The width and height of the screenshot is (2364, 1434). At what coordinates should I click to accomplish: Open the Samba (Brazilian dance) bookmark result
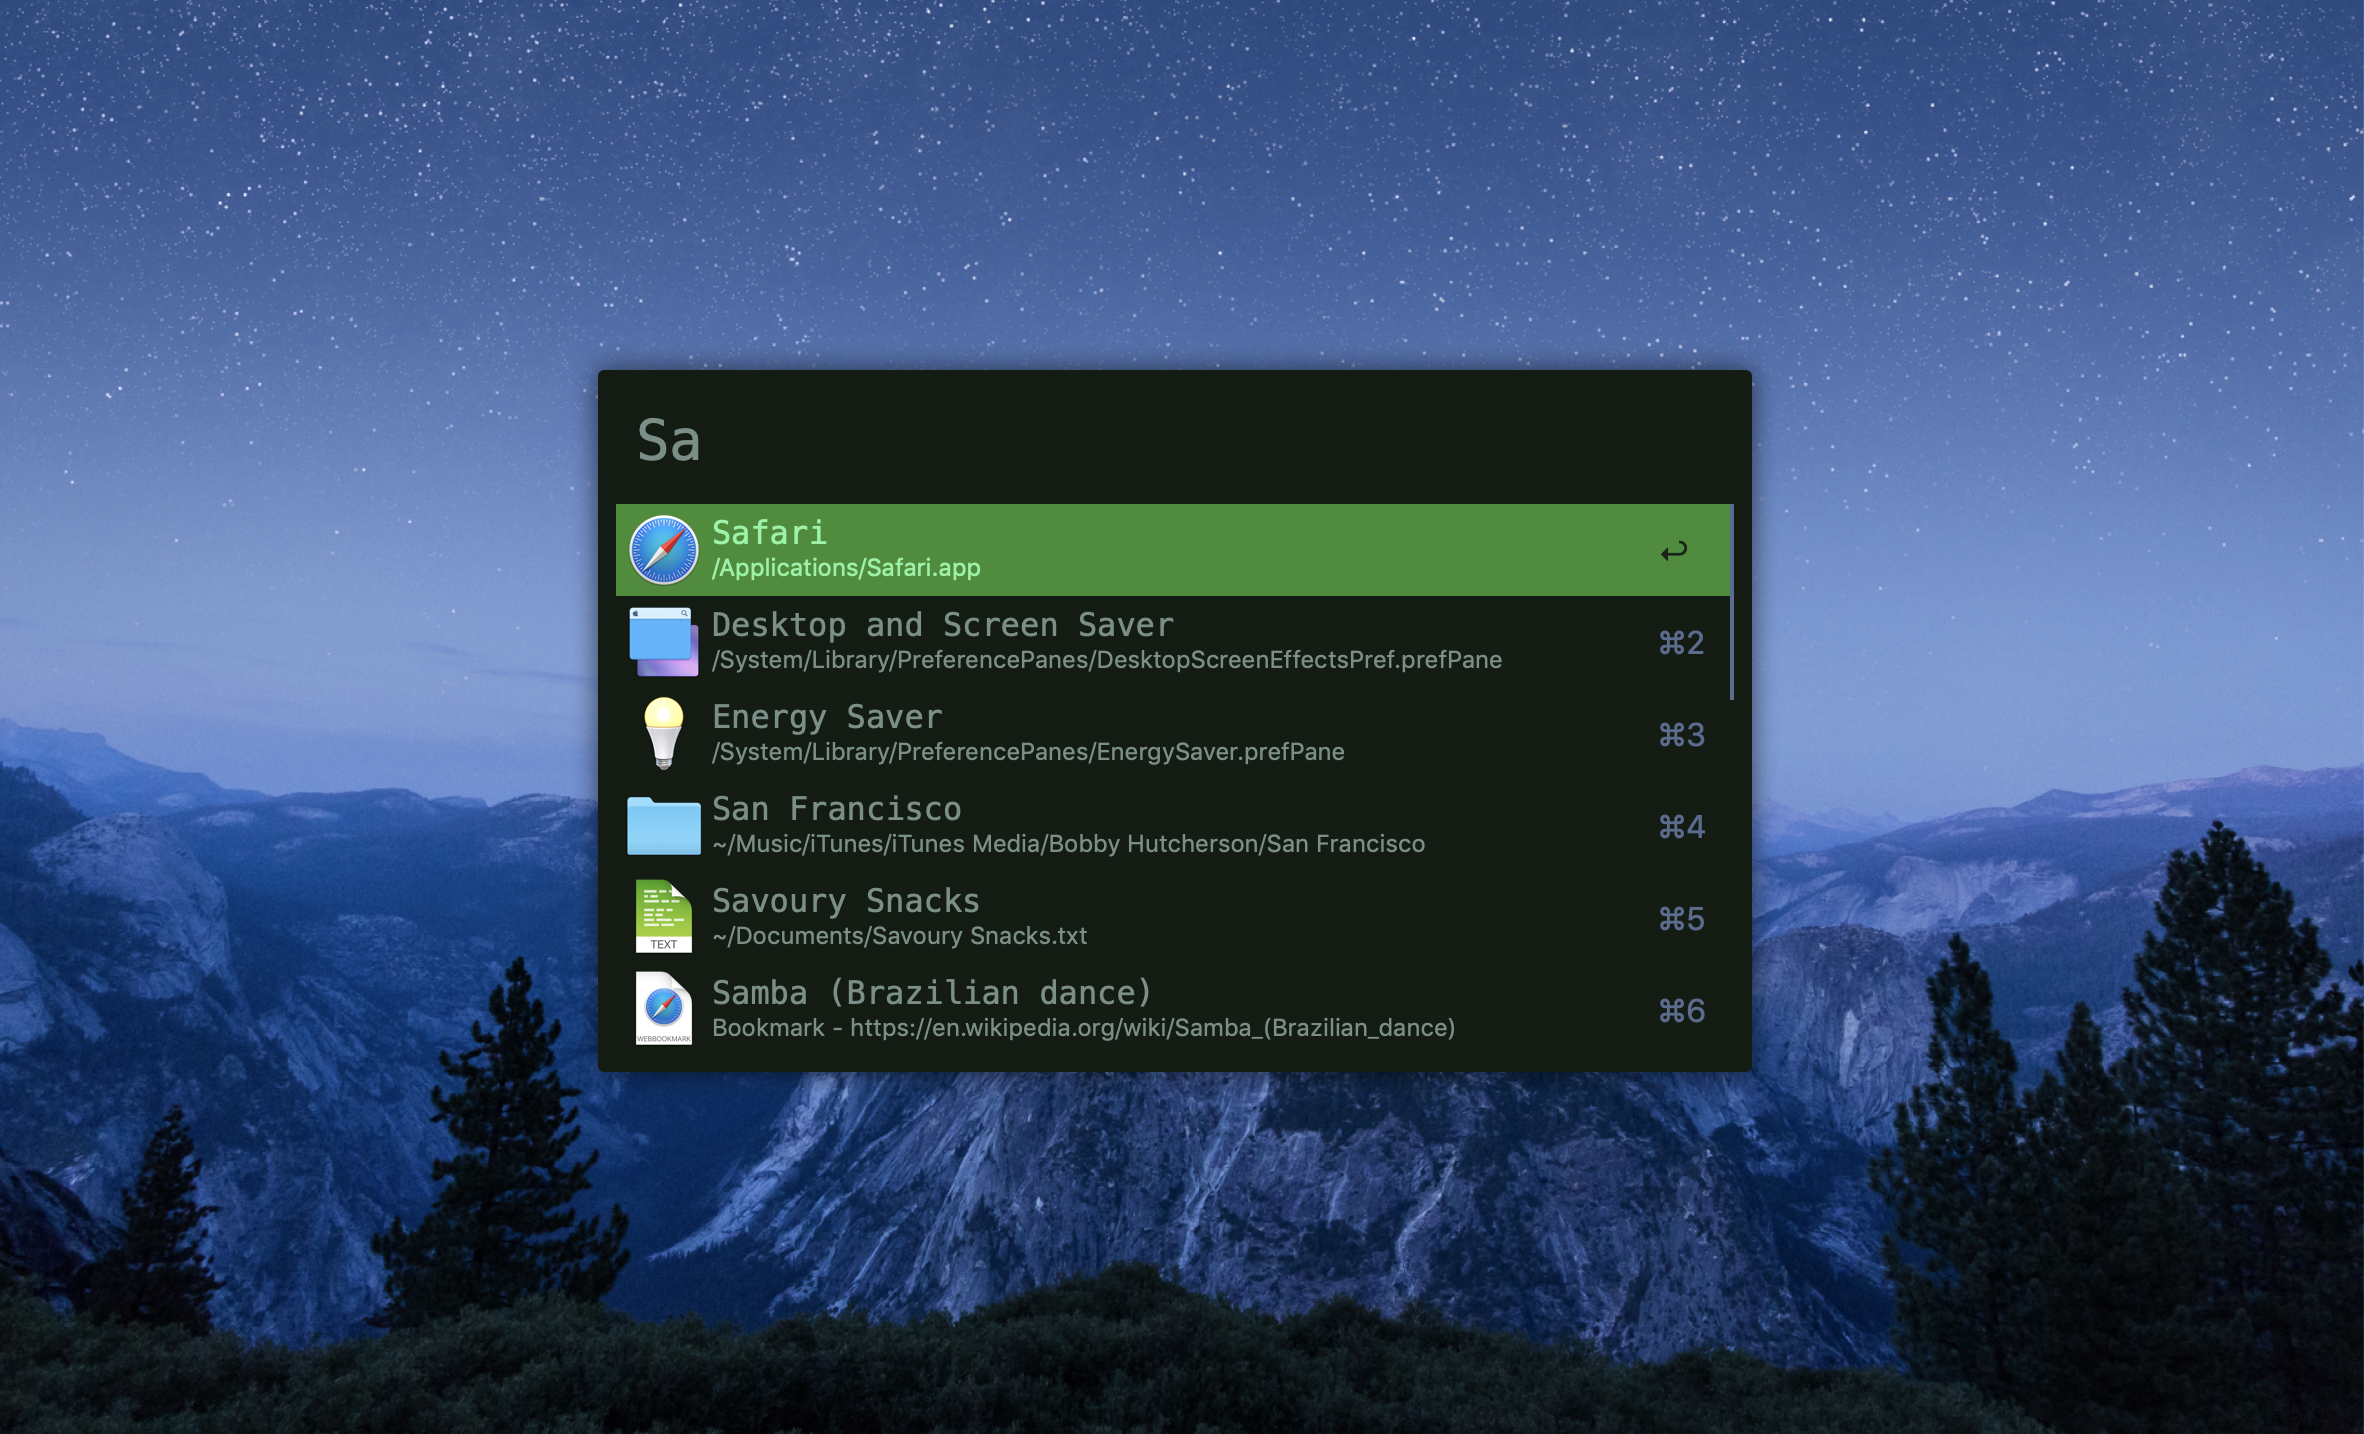[932, 993]
